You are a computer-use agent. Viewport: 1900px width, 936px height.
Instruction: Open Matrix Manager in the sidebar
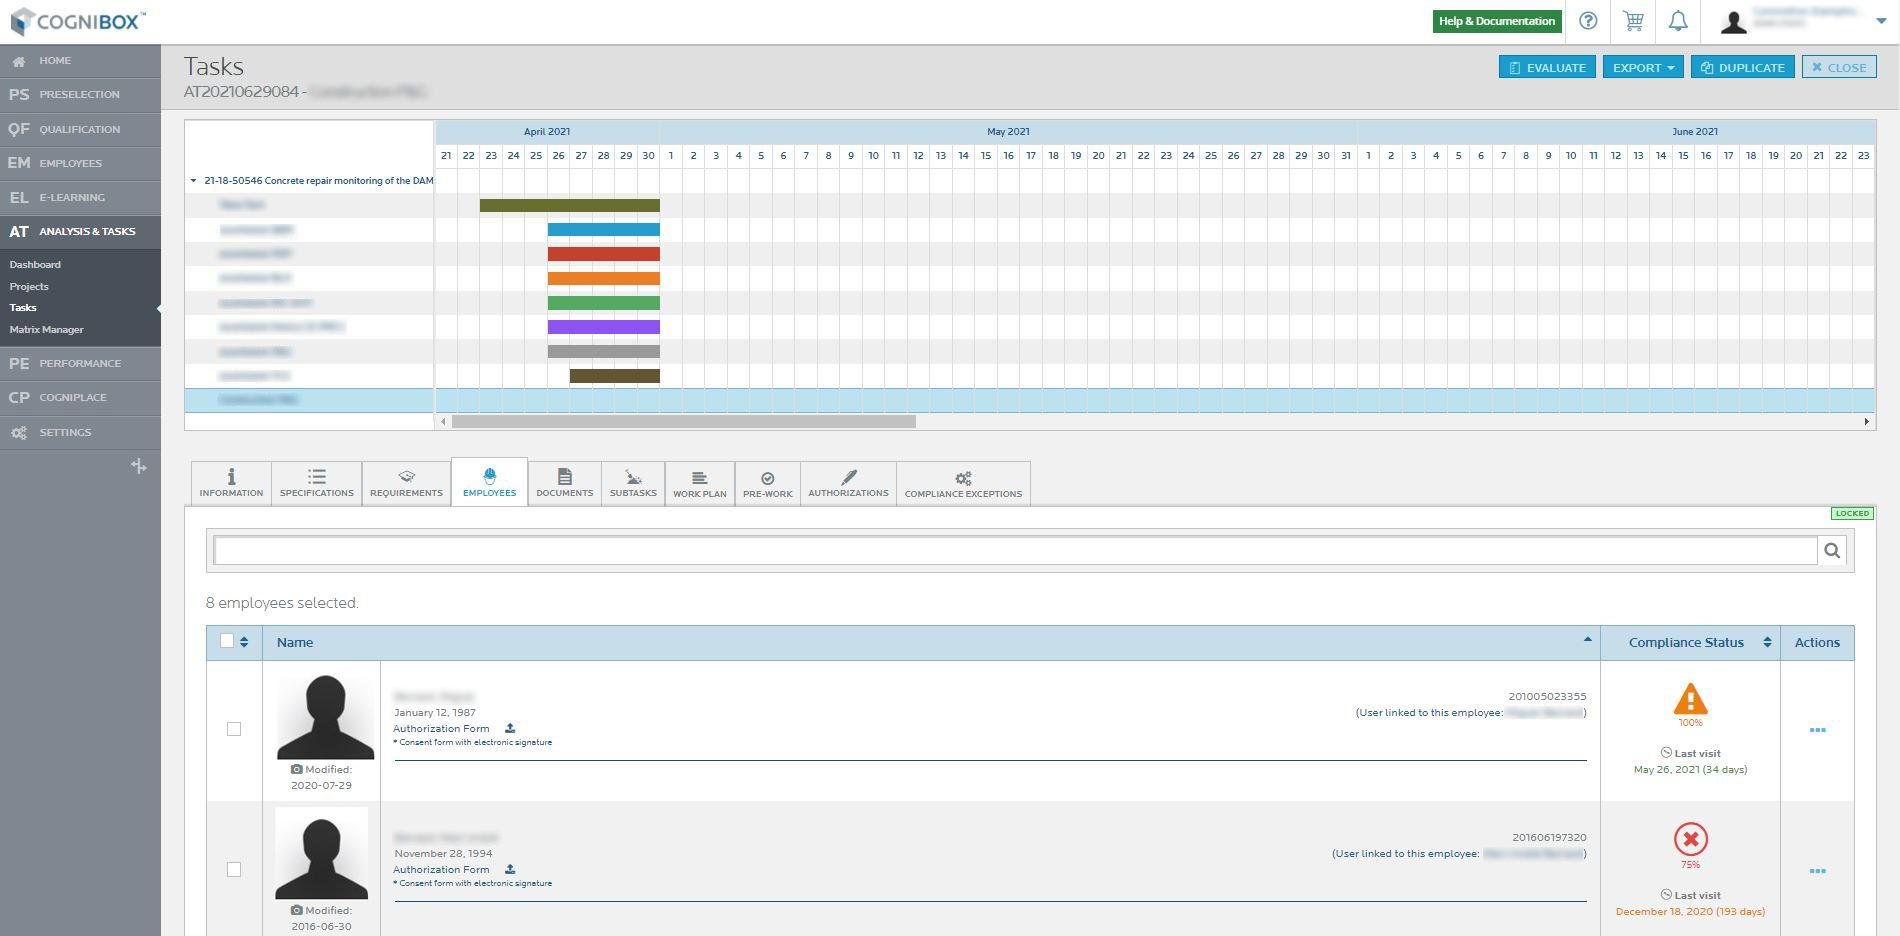46,330
